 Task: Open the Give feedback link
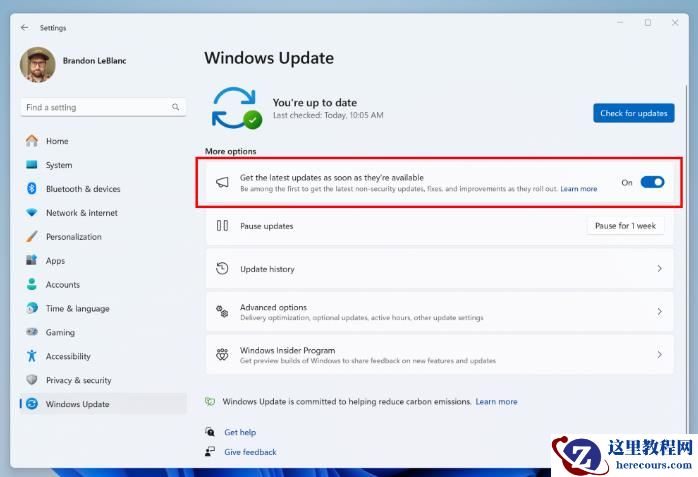tap(250, 452)
